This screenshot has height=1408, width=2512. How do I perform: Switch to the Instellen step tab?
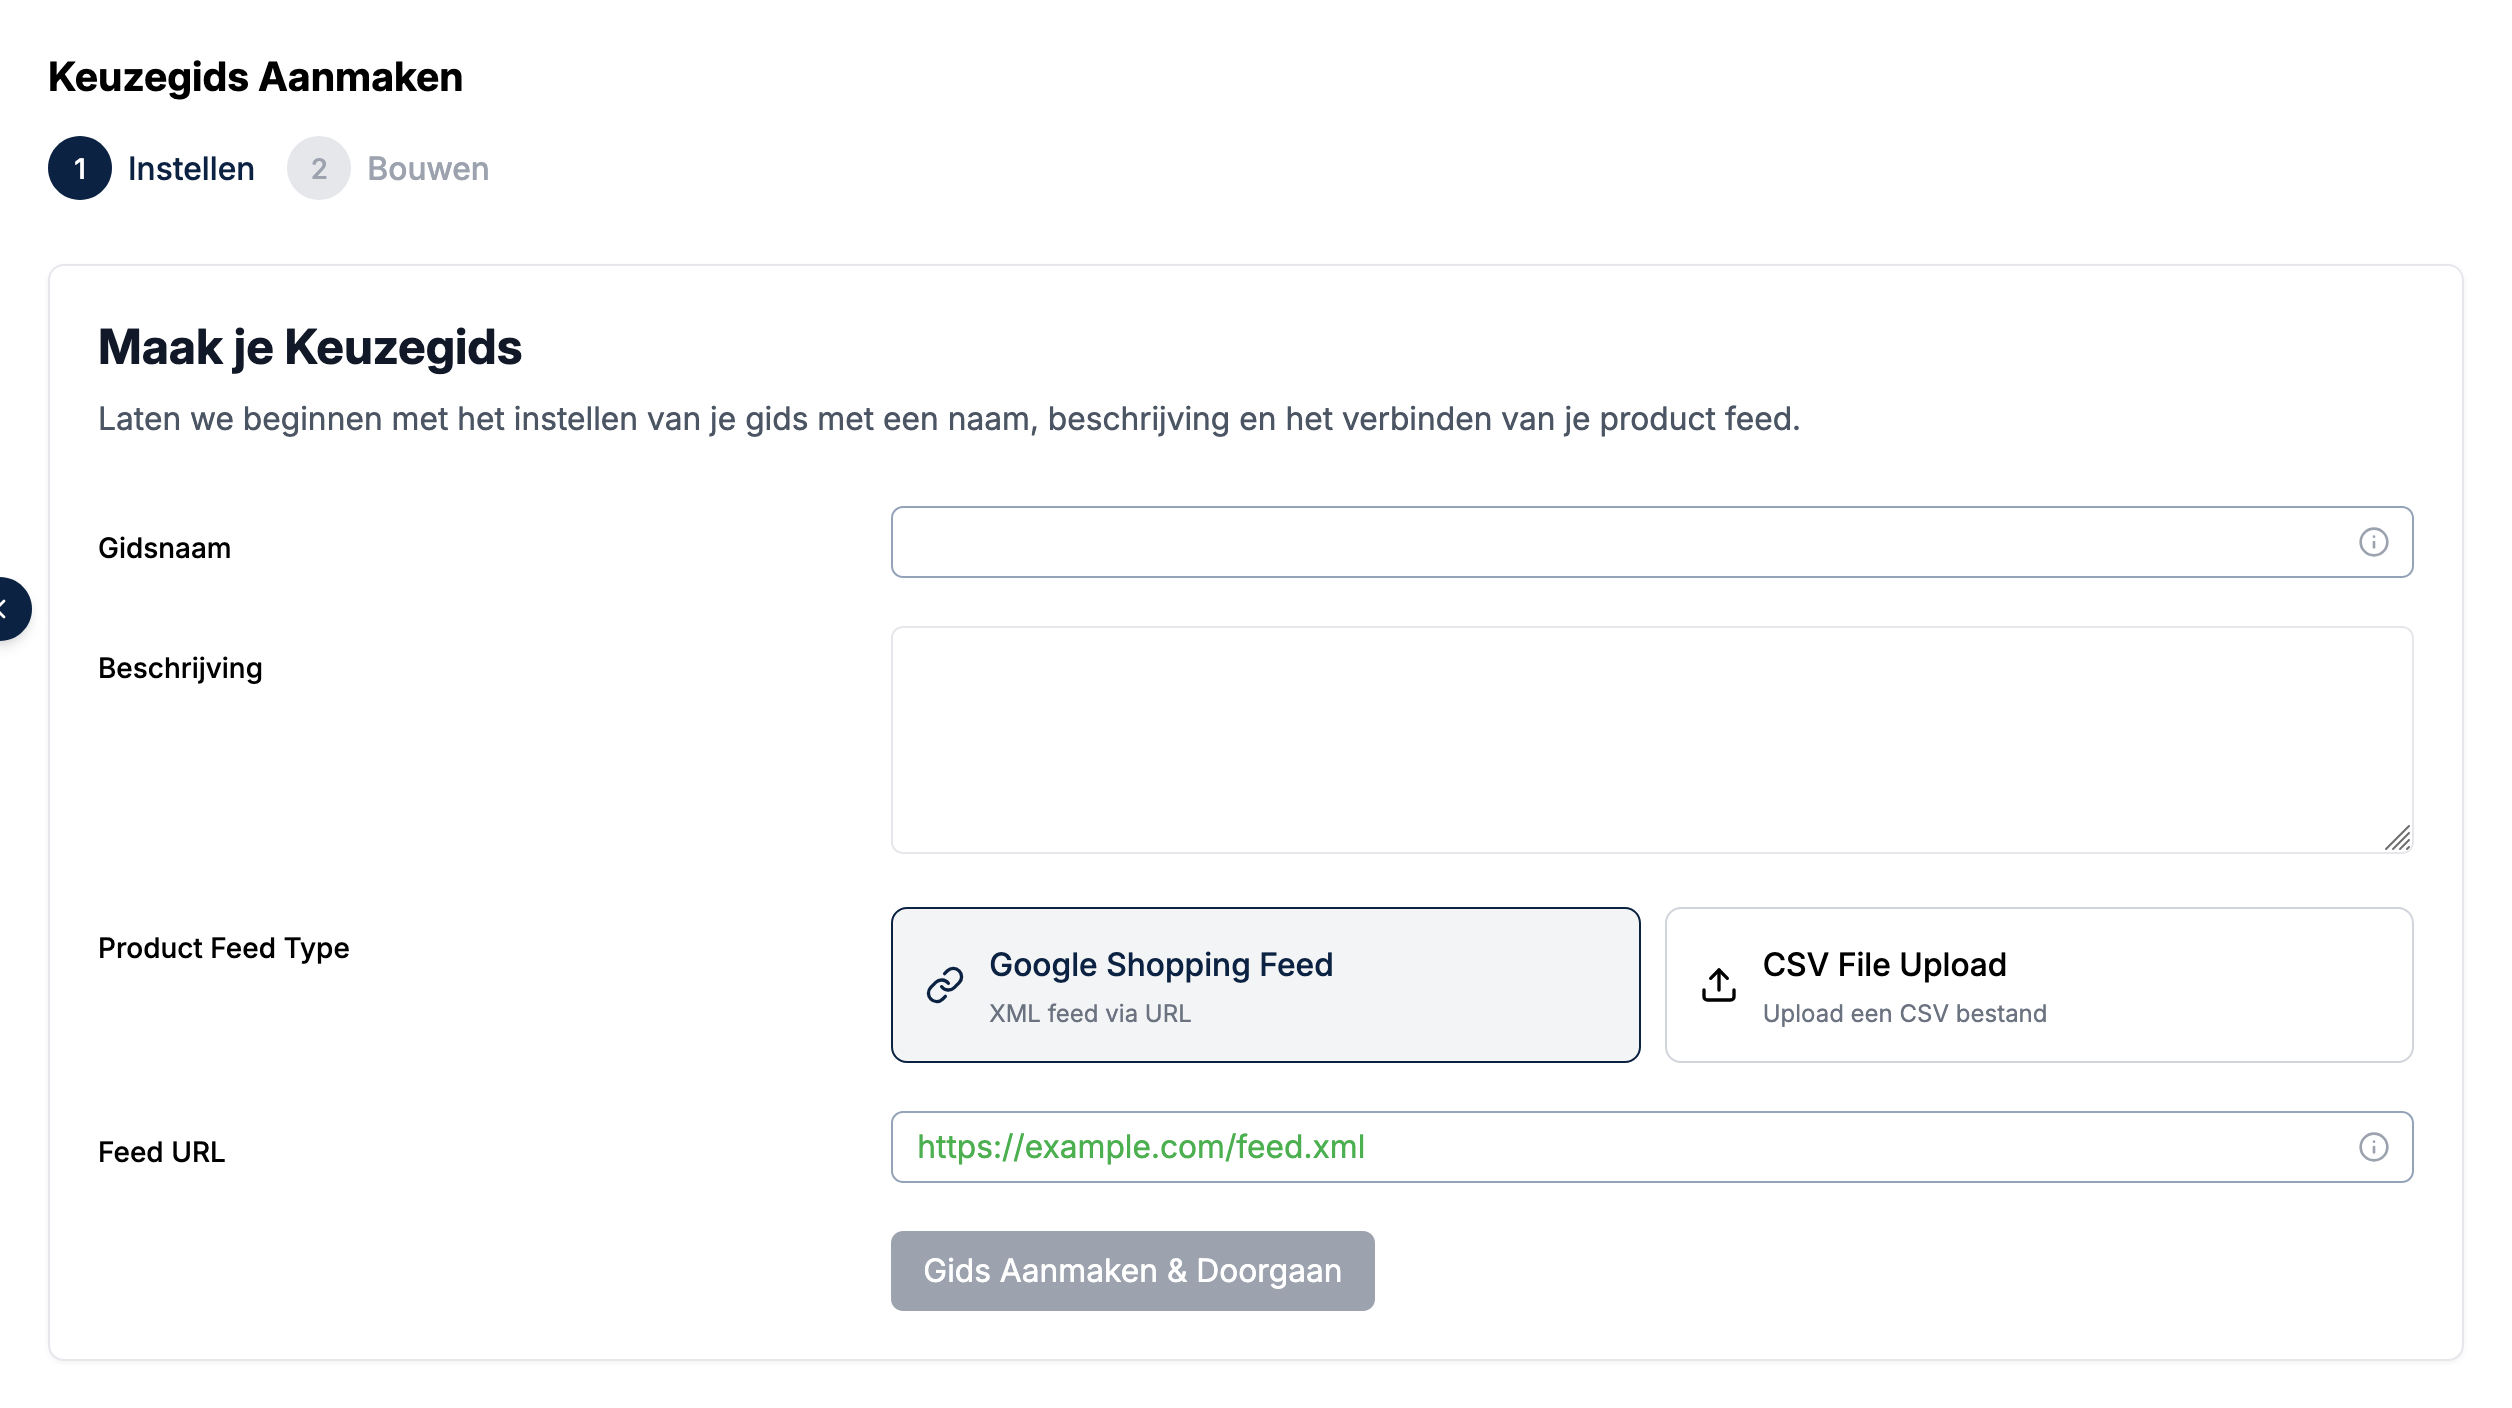pyautogui.click(x=191, y=168)
